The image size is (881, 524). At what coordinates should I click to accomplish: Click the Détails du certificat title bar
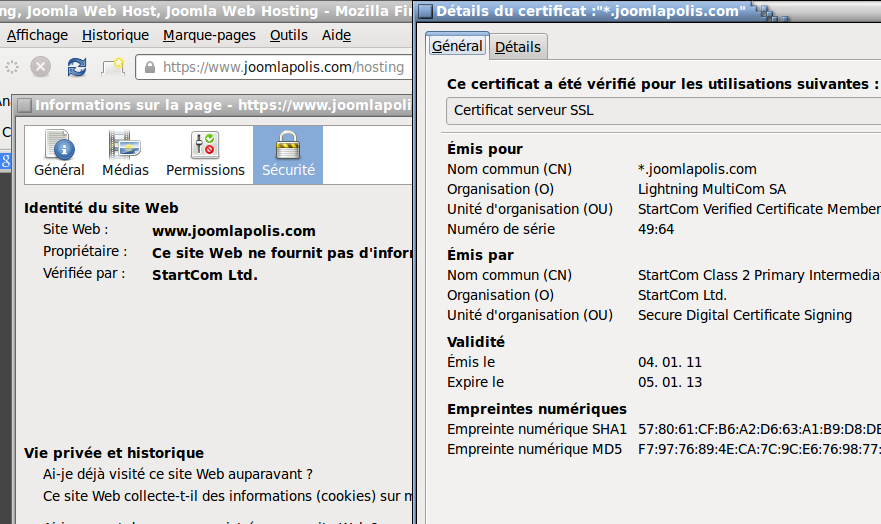pyautogui.click(x=648, y=11)
